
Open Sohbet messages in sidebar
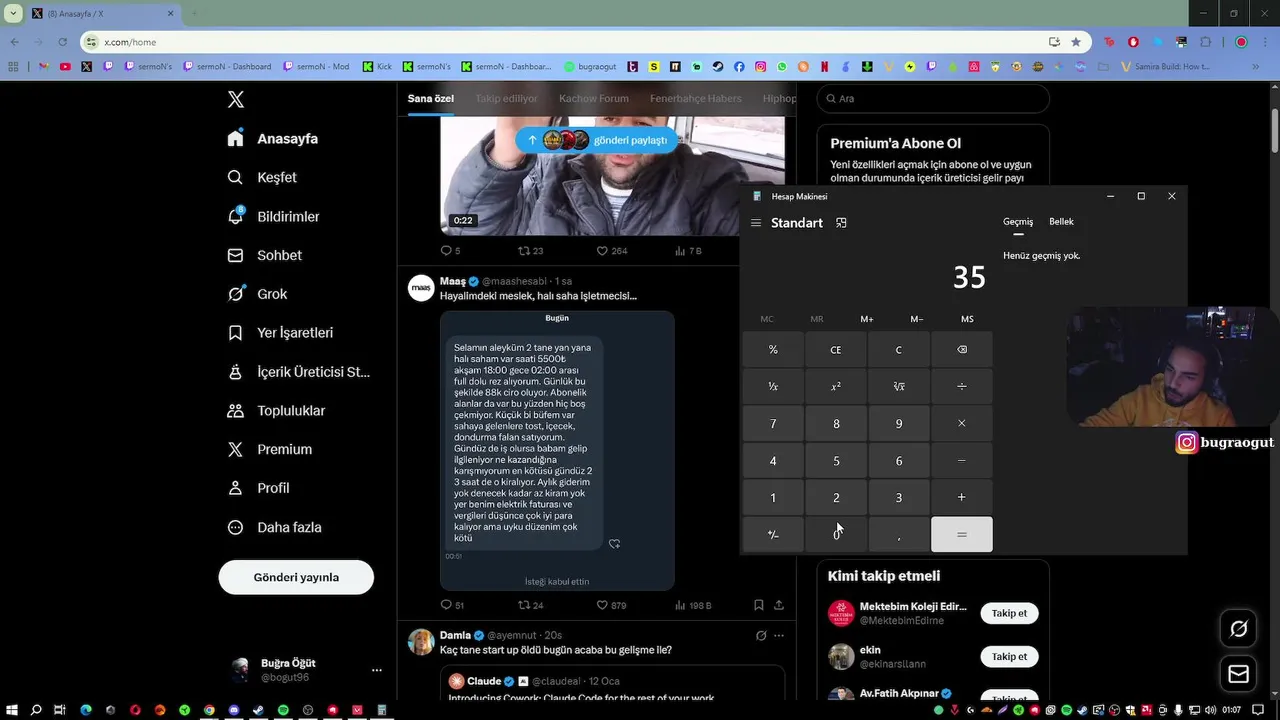pyautogui.click(x=265, y=255)
